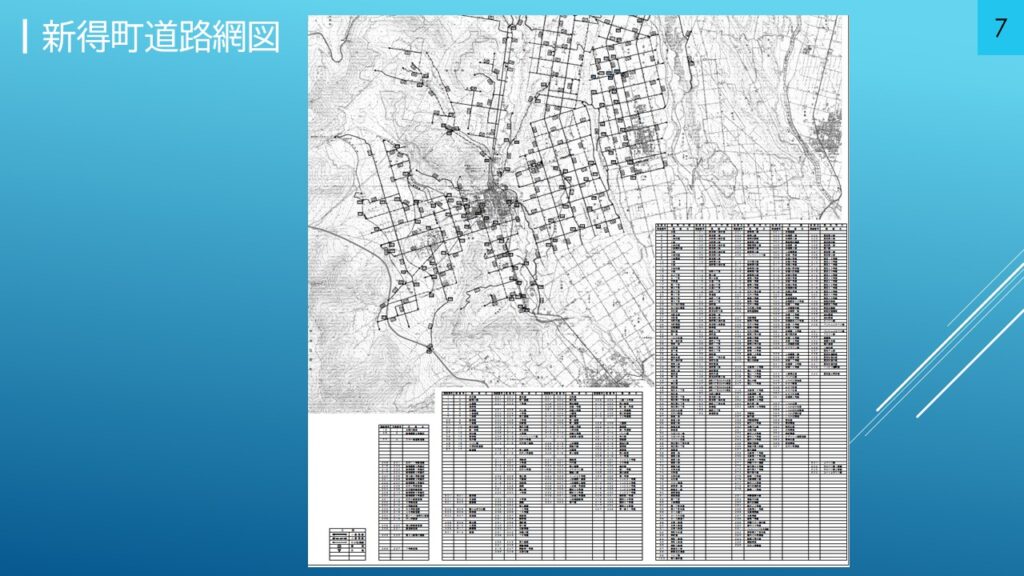Click the header row of the right table
The image size is (1024, 576).
750,227
